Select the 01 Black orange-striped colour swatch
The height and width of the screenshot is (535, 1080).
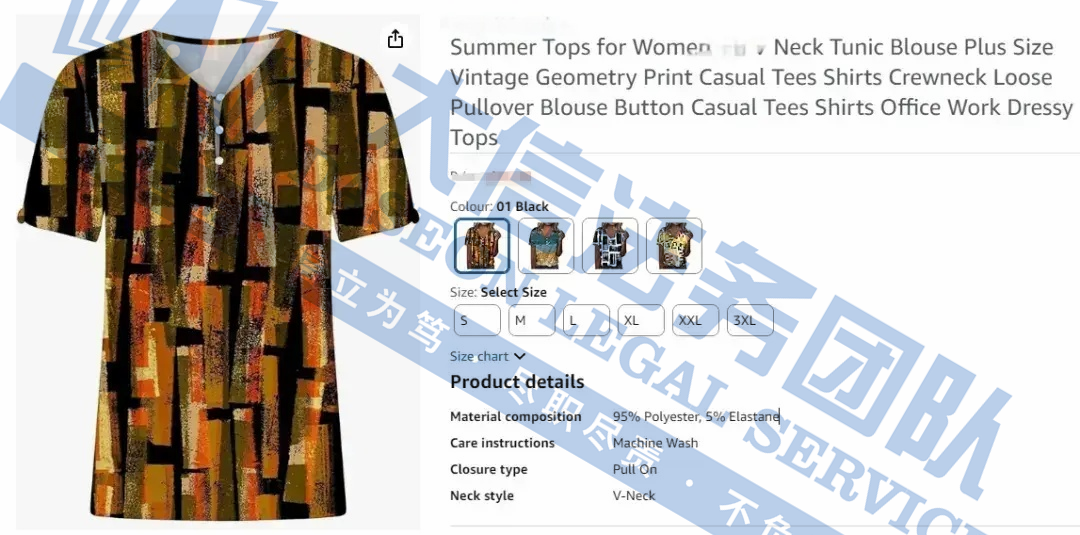point(482,246)
